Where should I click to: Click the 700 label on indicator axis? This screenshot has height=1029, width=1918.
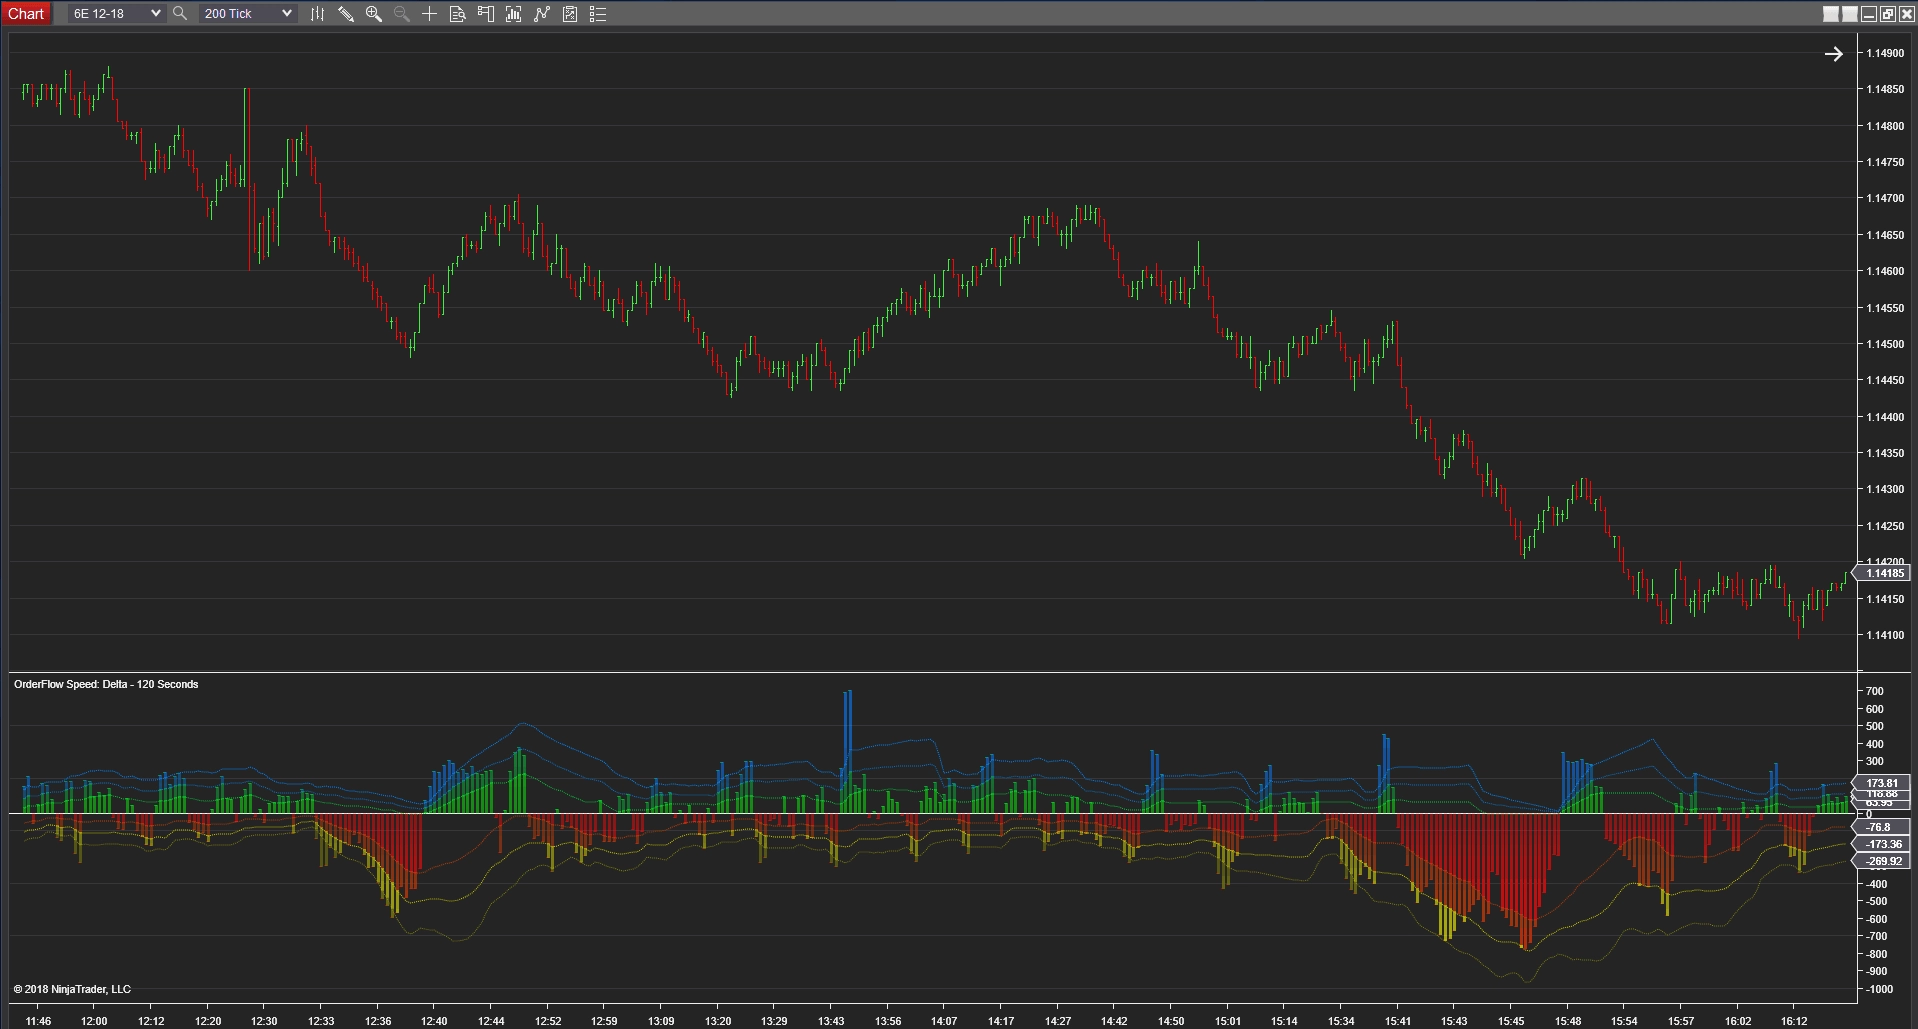point(1874,691)
